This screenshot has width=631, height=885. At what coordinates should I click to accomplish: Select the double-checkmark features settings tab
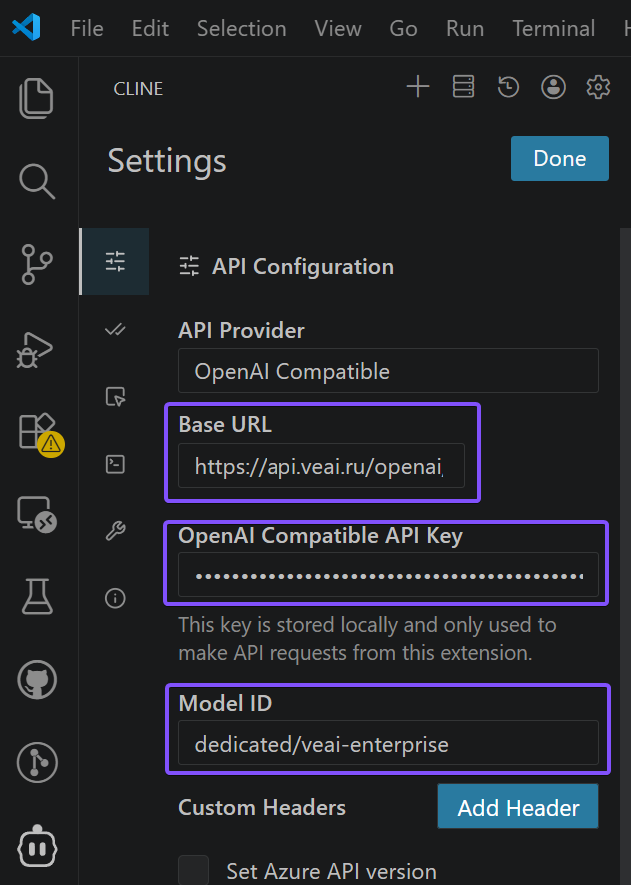(115, 329)
